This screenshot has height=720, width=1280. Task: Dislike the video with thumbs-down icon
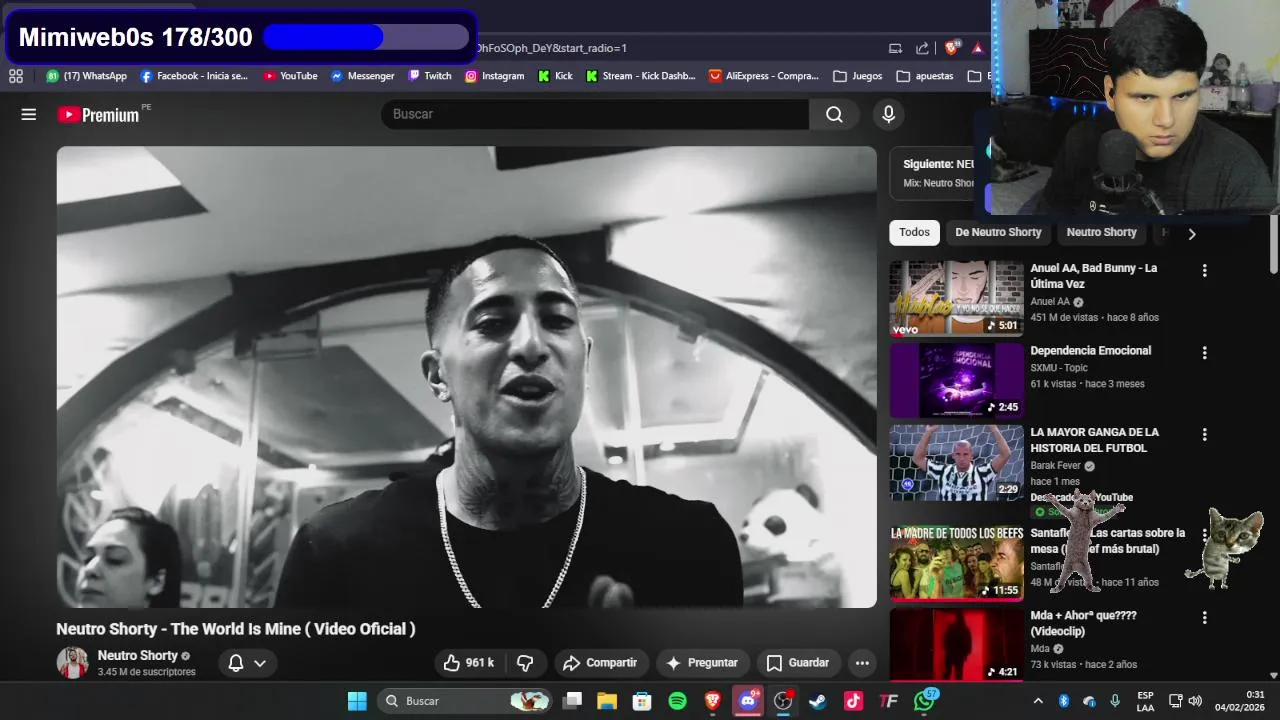[525, 662]
